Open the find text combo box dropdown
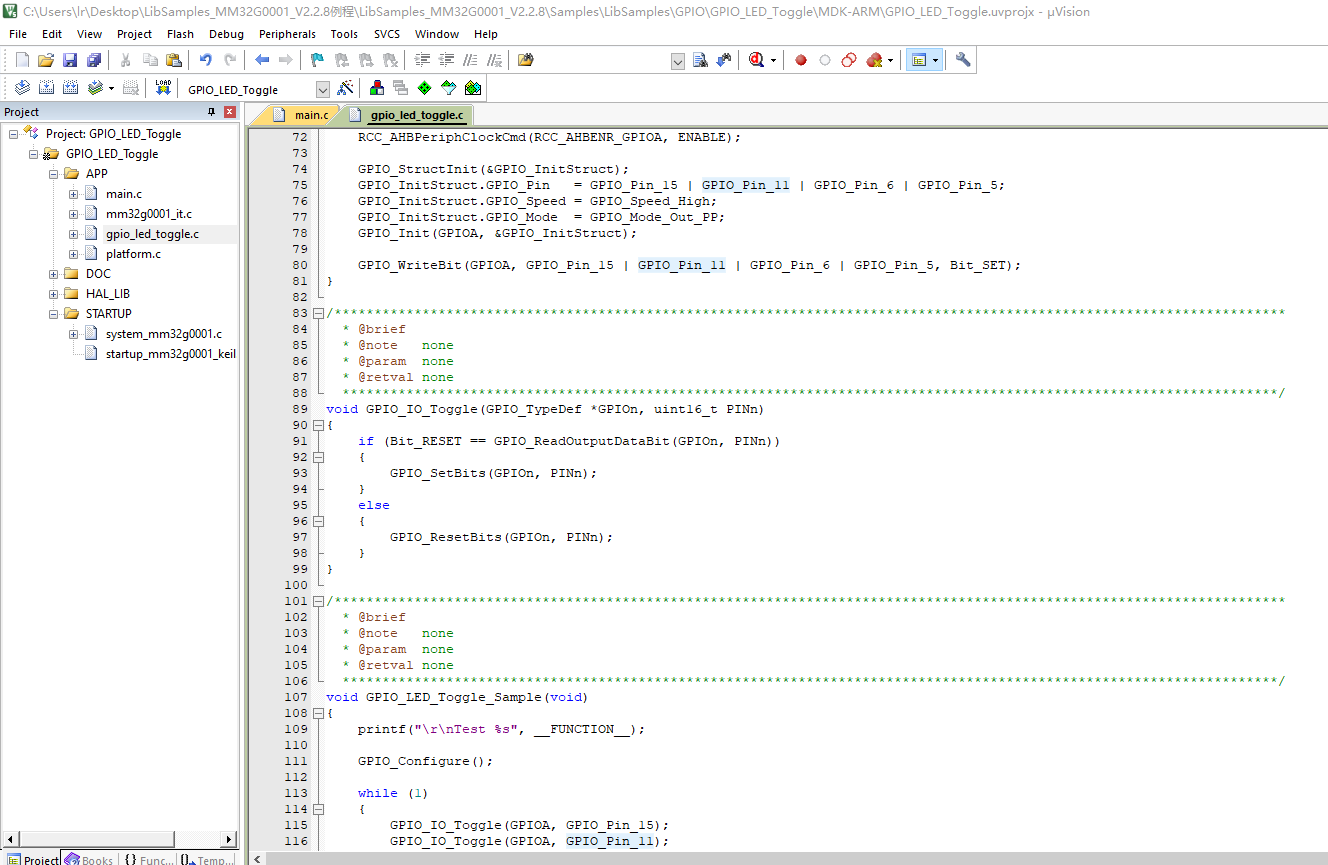The image size is (1328, 865). [678, 61]
